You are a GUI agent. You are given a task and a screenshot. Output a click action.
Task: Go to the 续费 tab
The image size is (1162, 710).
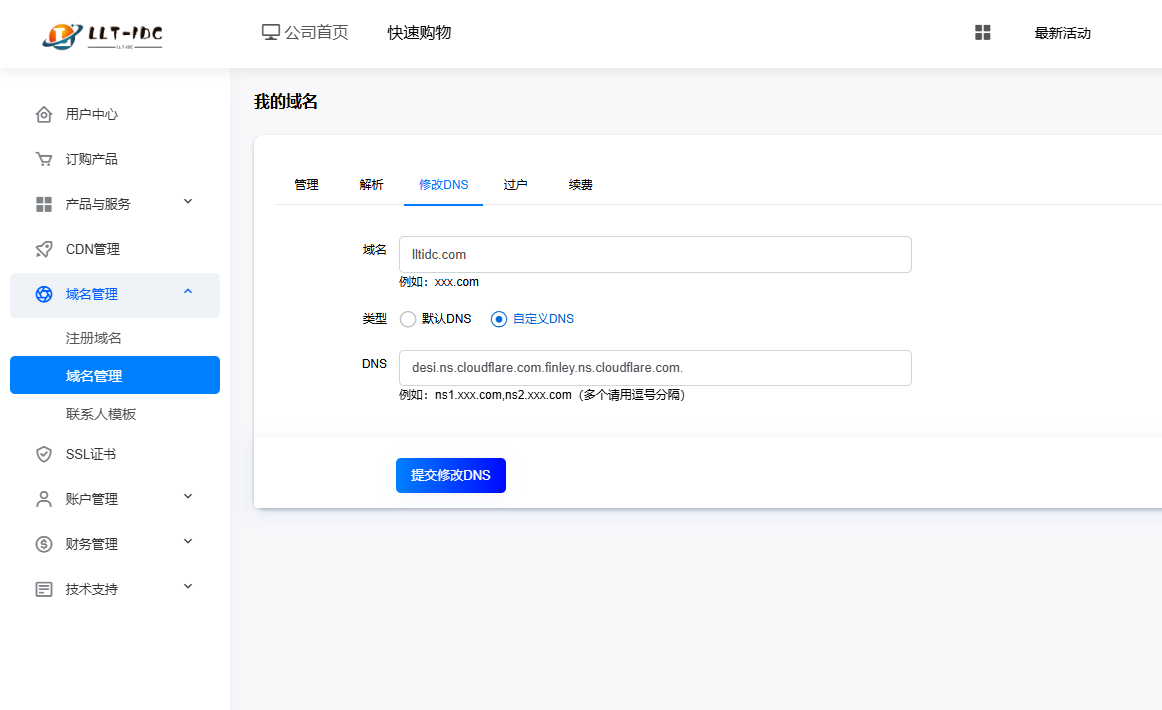point(580,185)
